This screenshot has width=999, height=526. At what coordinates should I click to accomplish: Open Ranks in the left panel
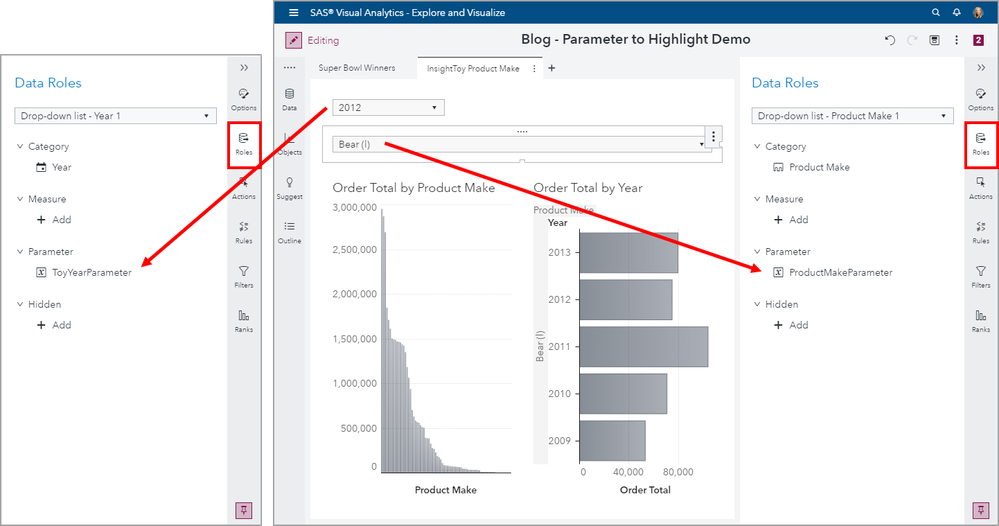coord(243,322)
